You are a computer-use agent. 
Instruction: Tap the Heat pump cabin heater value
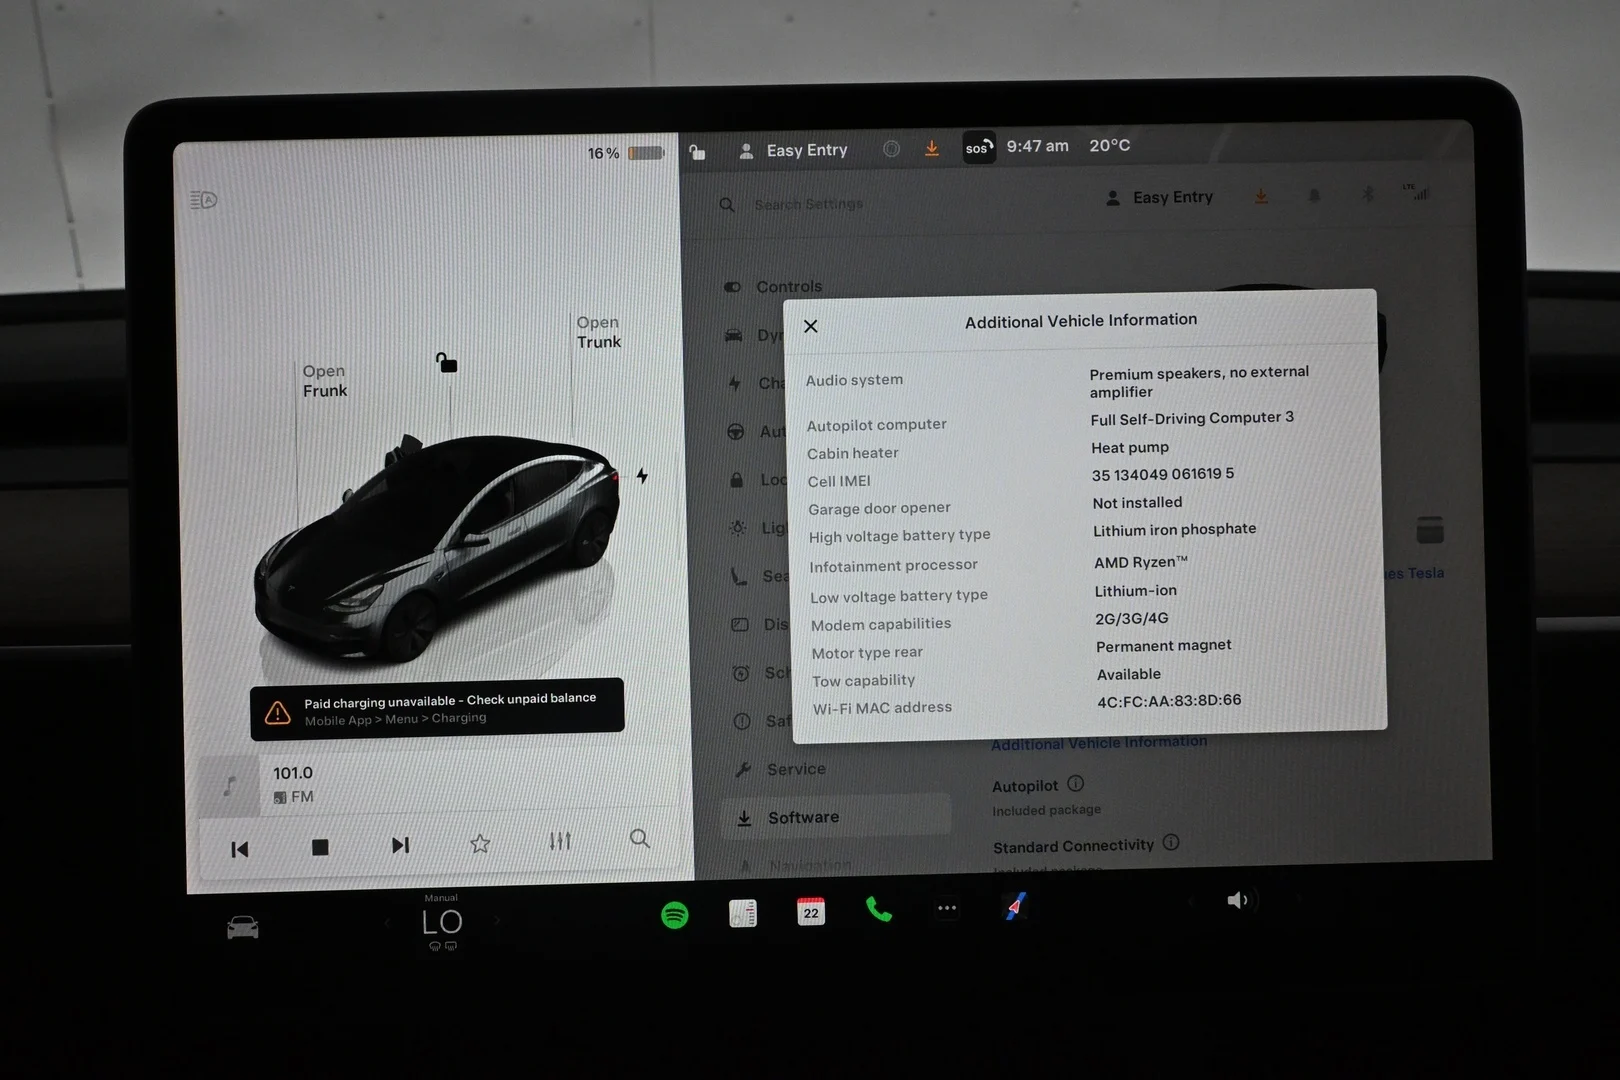point(1130,447)
